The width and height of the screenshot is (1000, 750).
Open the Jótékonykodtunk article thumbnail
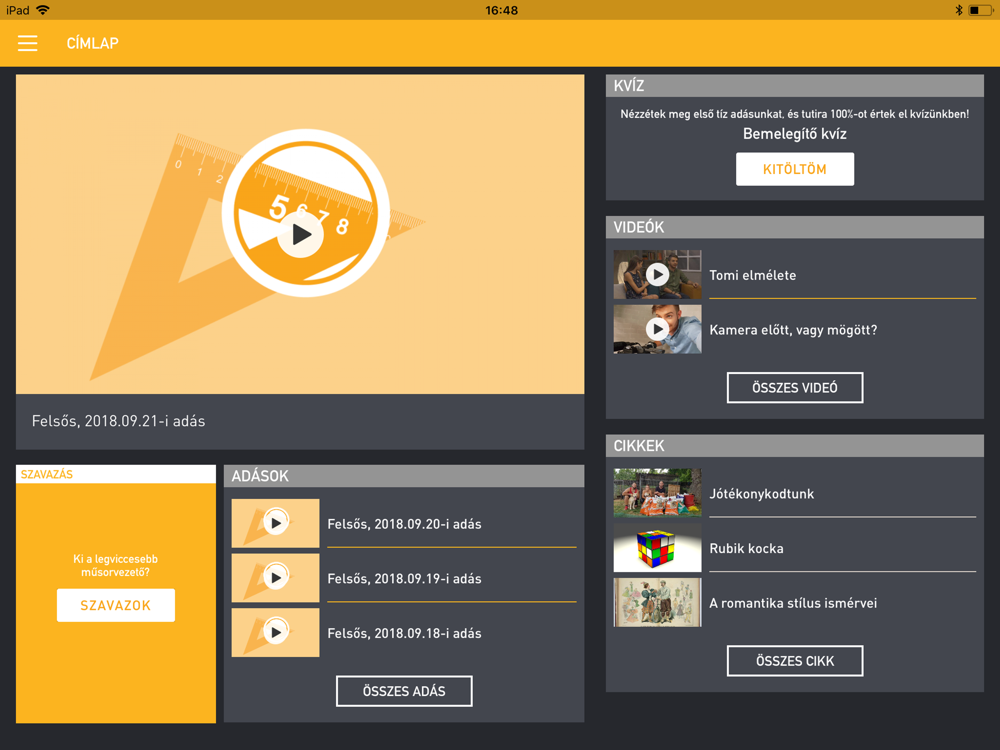(x=658, y=493)
